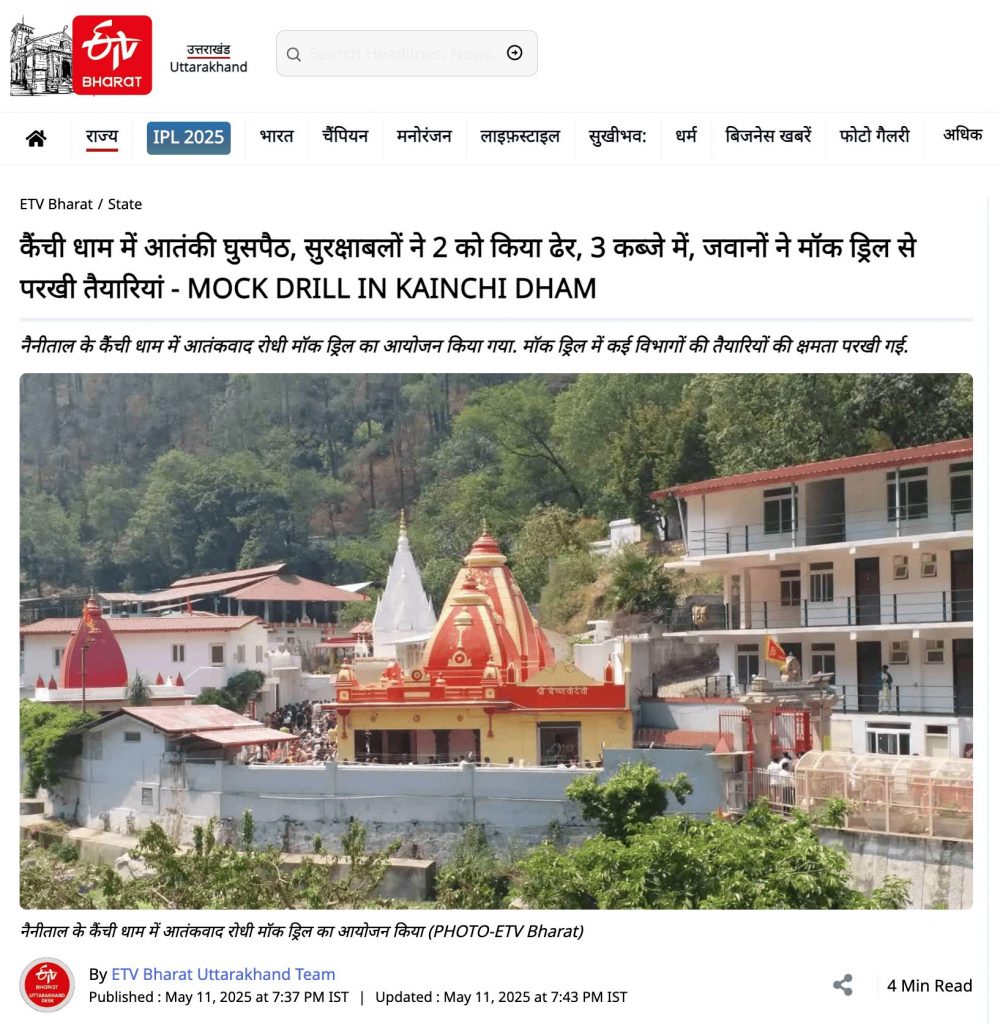Select the धर्म menu item
The width and height of the screenshot is (1000, 1024).
click(x=686, y=136)
